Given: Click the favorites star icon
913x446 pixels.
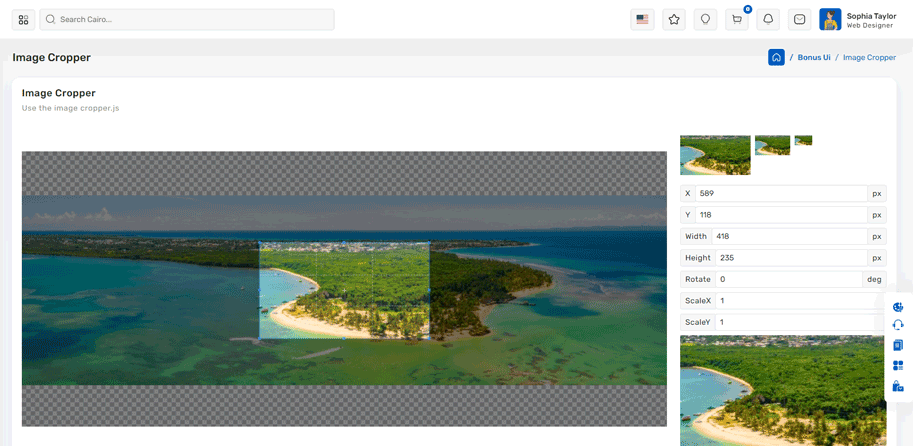Looking at the screenshot, I should click(x=674, y=19).
